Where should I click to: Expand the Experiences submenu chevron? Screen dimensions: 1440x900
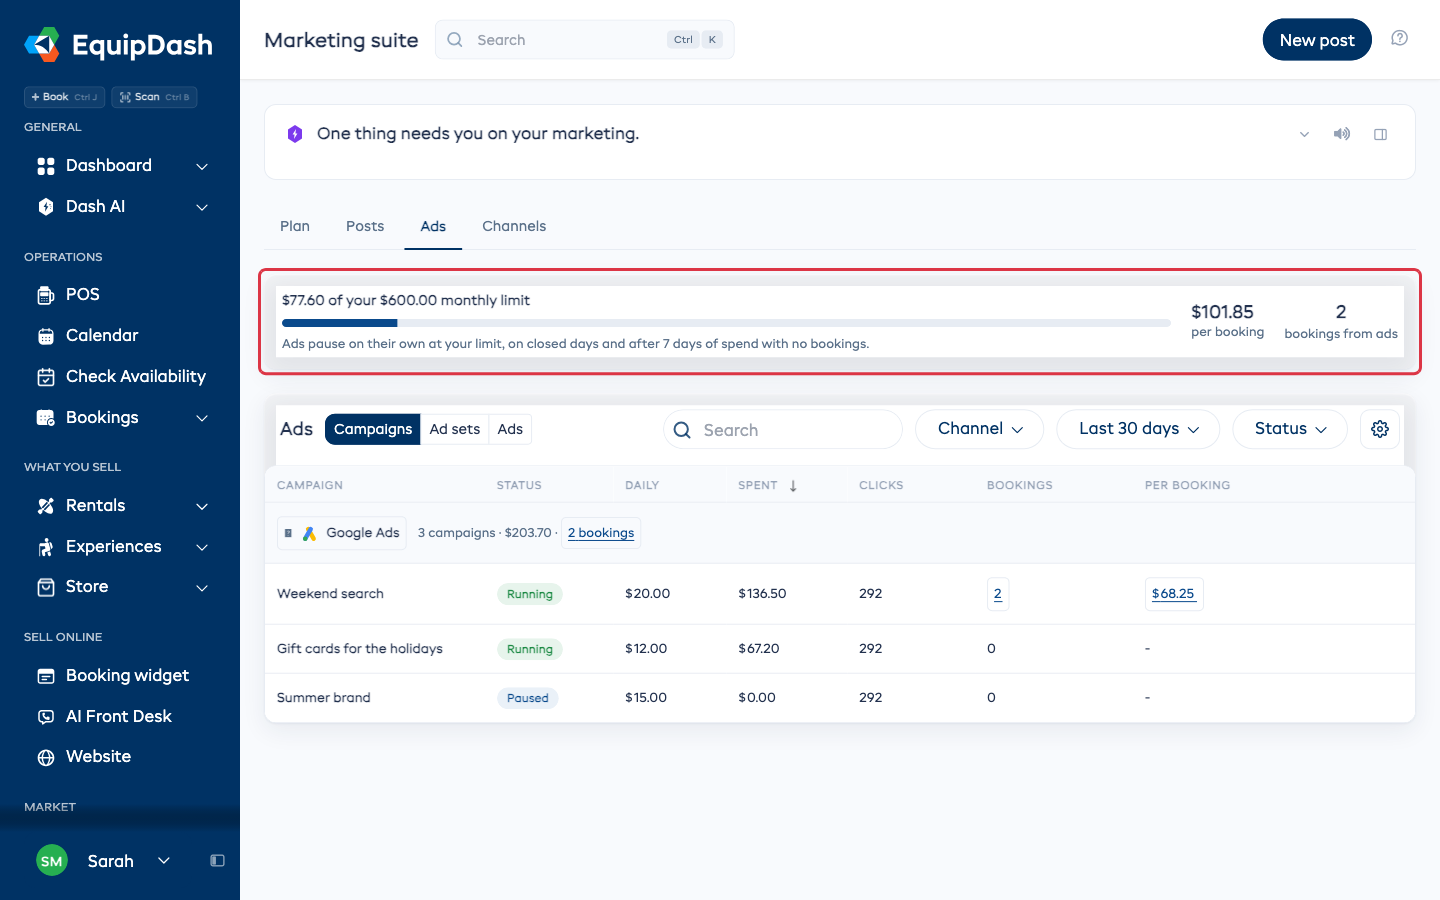202,547
